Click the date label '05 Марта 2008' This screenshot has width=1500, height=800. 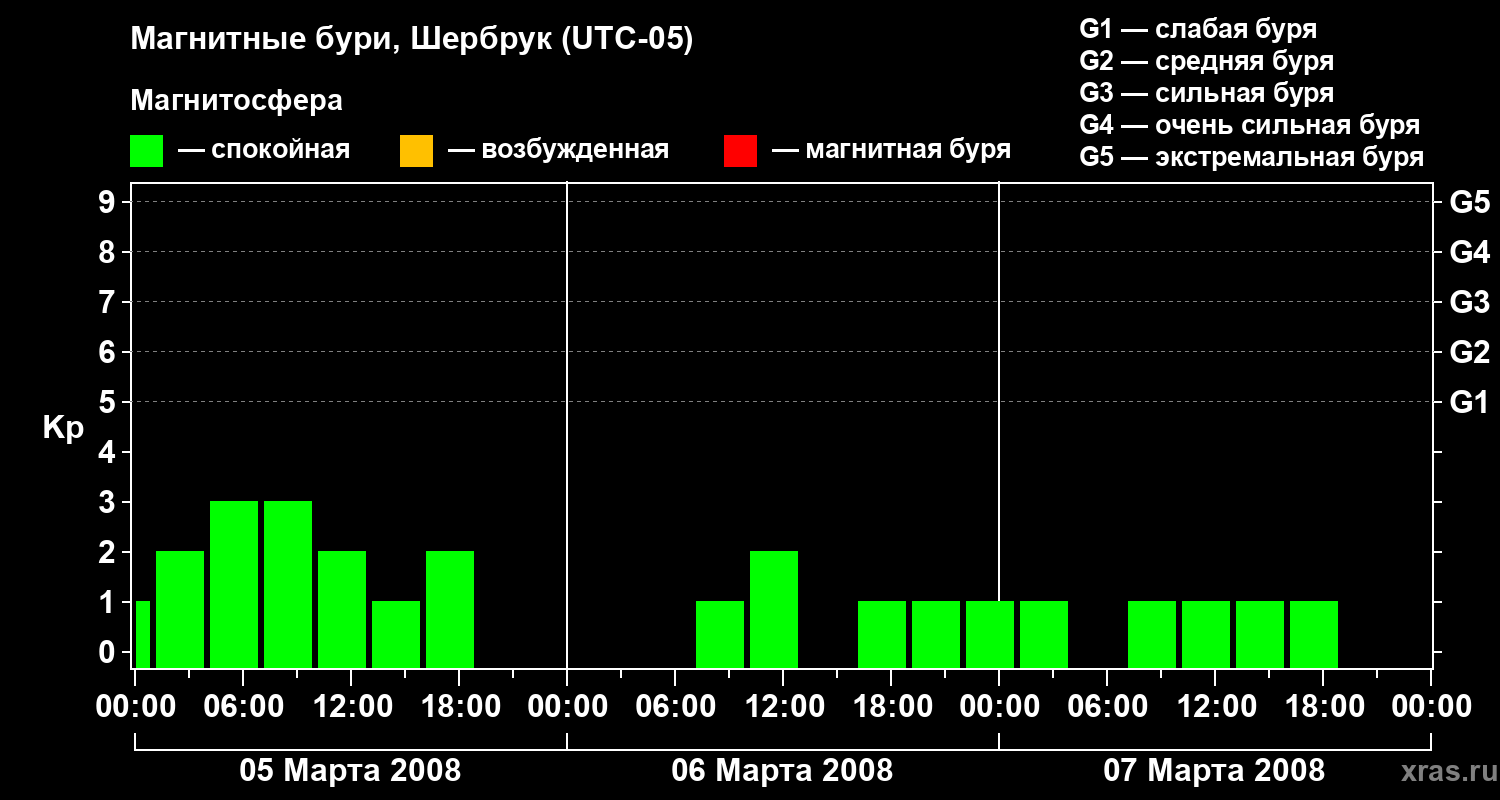pyautogui.click(x=350, y=770)
